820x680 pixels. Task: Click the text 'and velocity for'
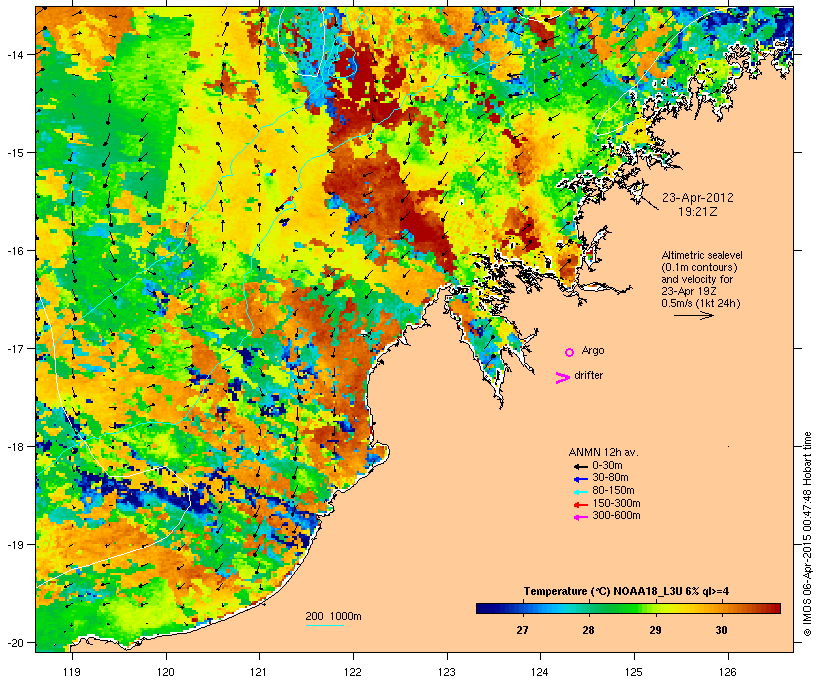click(697, 279)
